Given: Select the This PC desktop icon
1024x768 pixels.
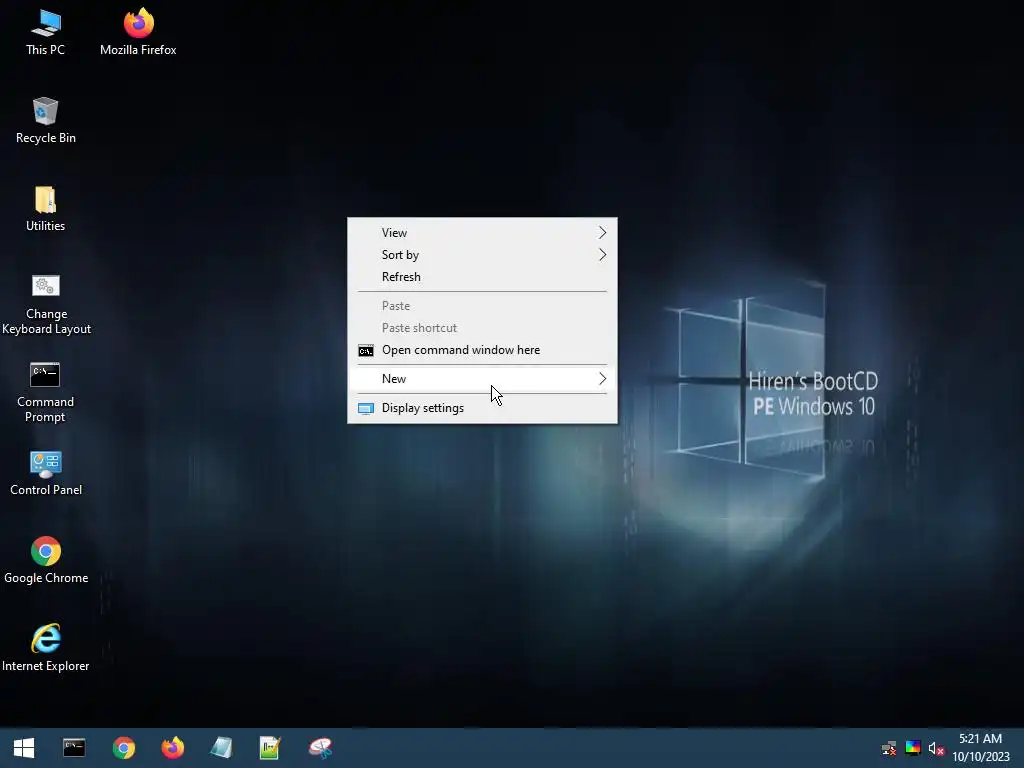Looking at the screenshot, I should (x=46, y=32).
